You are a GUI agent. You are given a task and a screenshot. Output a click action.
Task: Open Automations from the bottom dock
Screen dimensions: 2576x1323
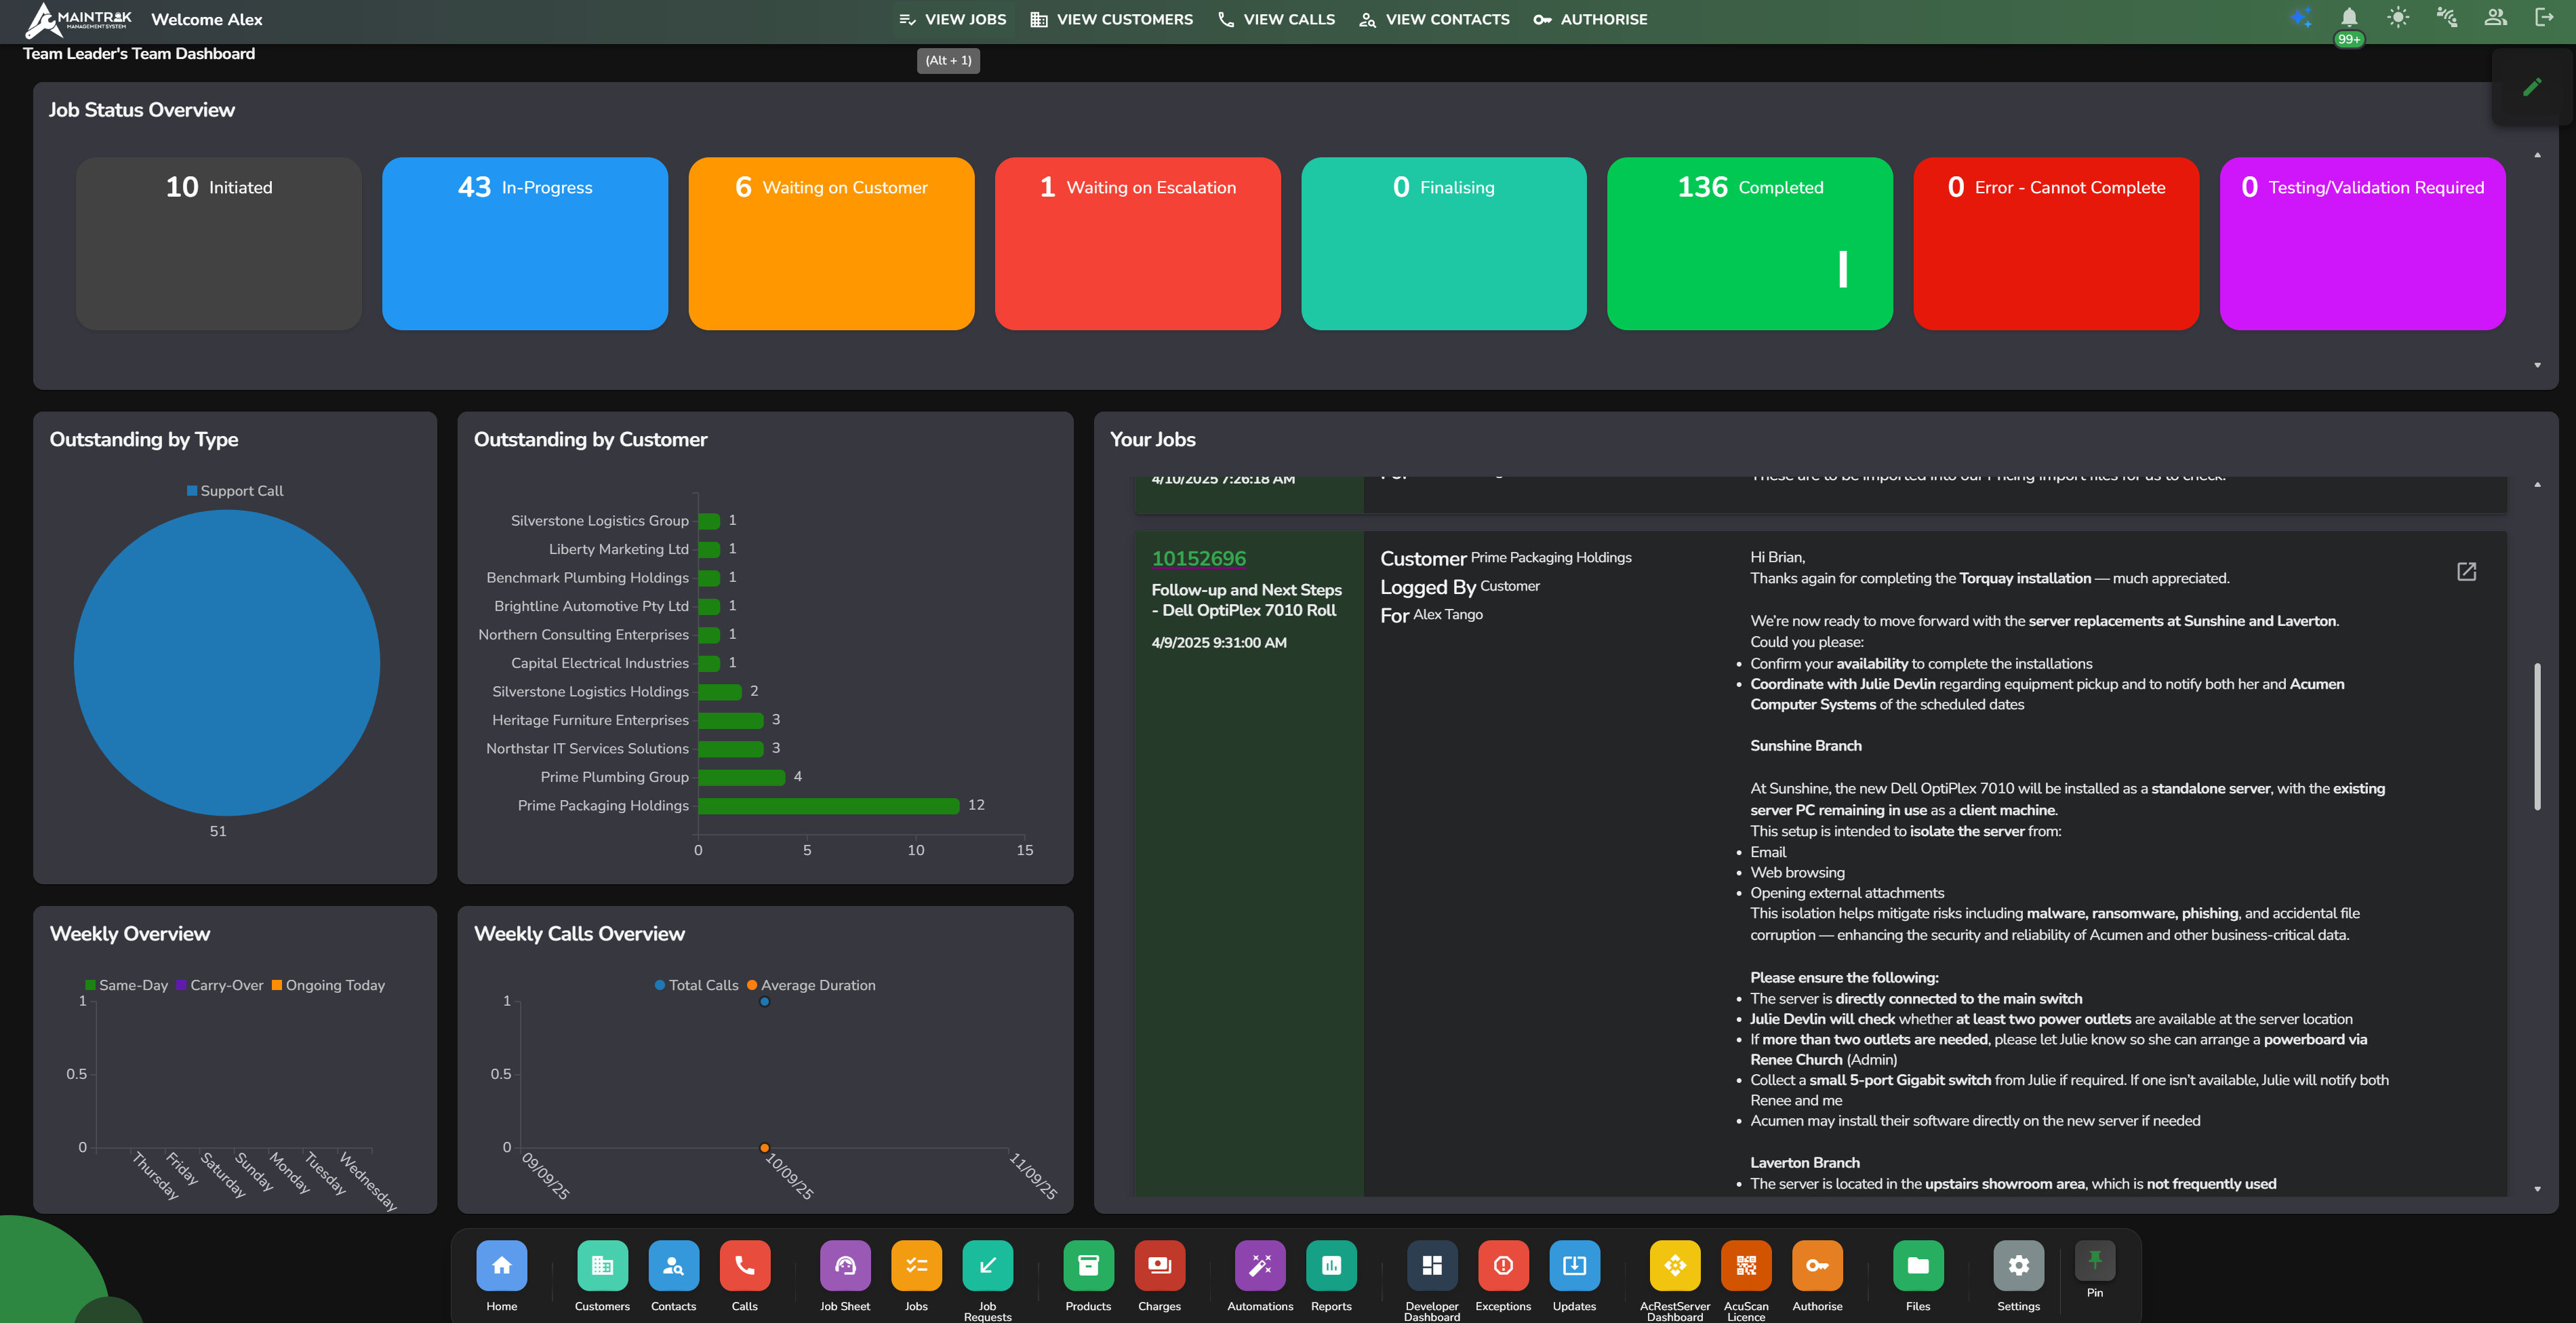1260,1266
